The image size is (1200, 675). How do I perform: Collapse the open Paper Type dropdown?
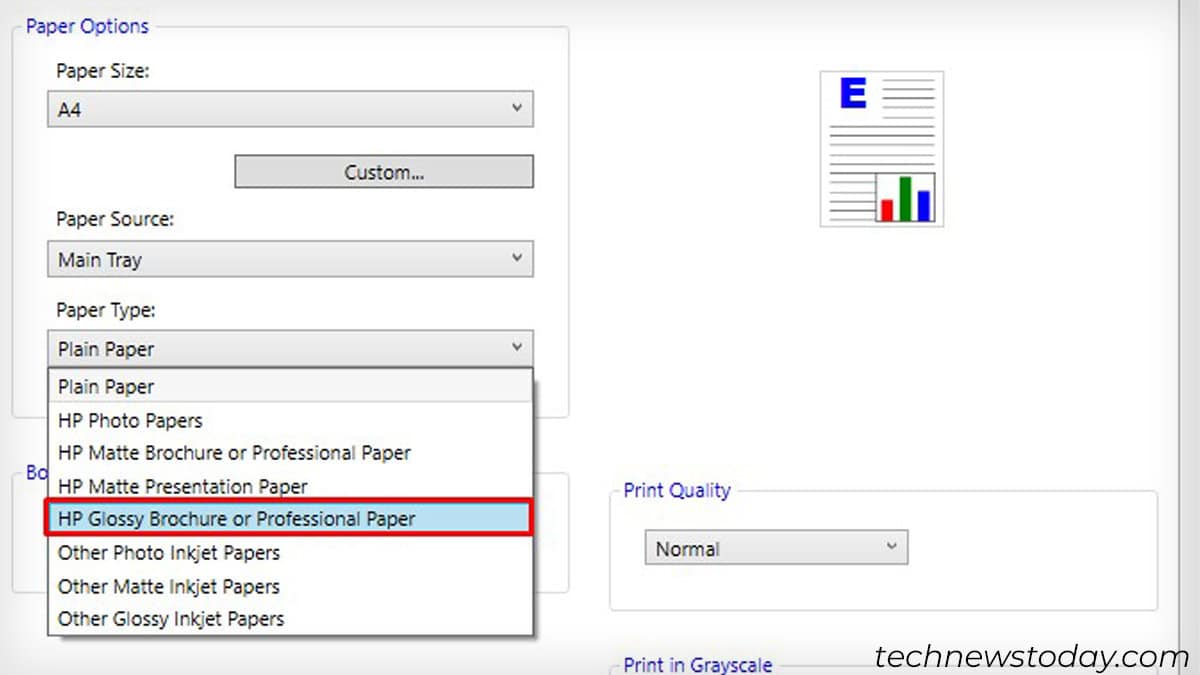point(518,348)
